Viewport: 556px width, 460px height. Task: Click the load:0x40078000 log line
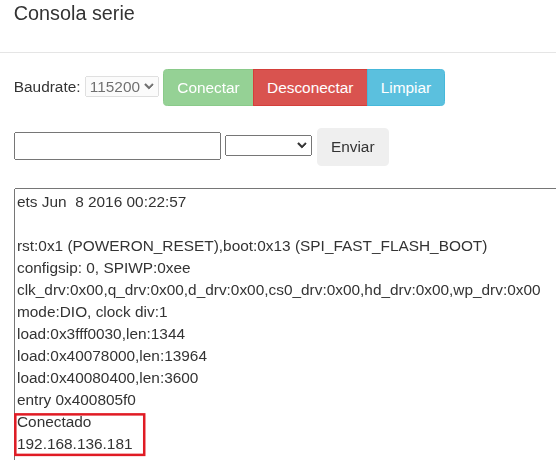point(112,356)
